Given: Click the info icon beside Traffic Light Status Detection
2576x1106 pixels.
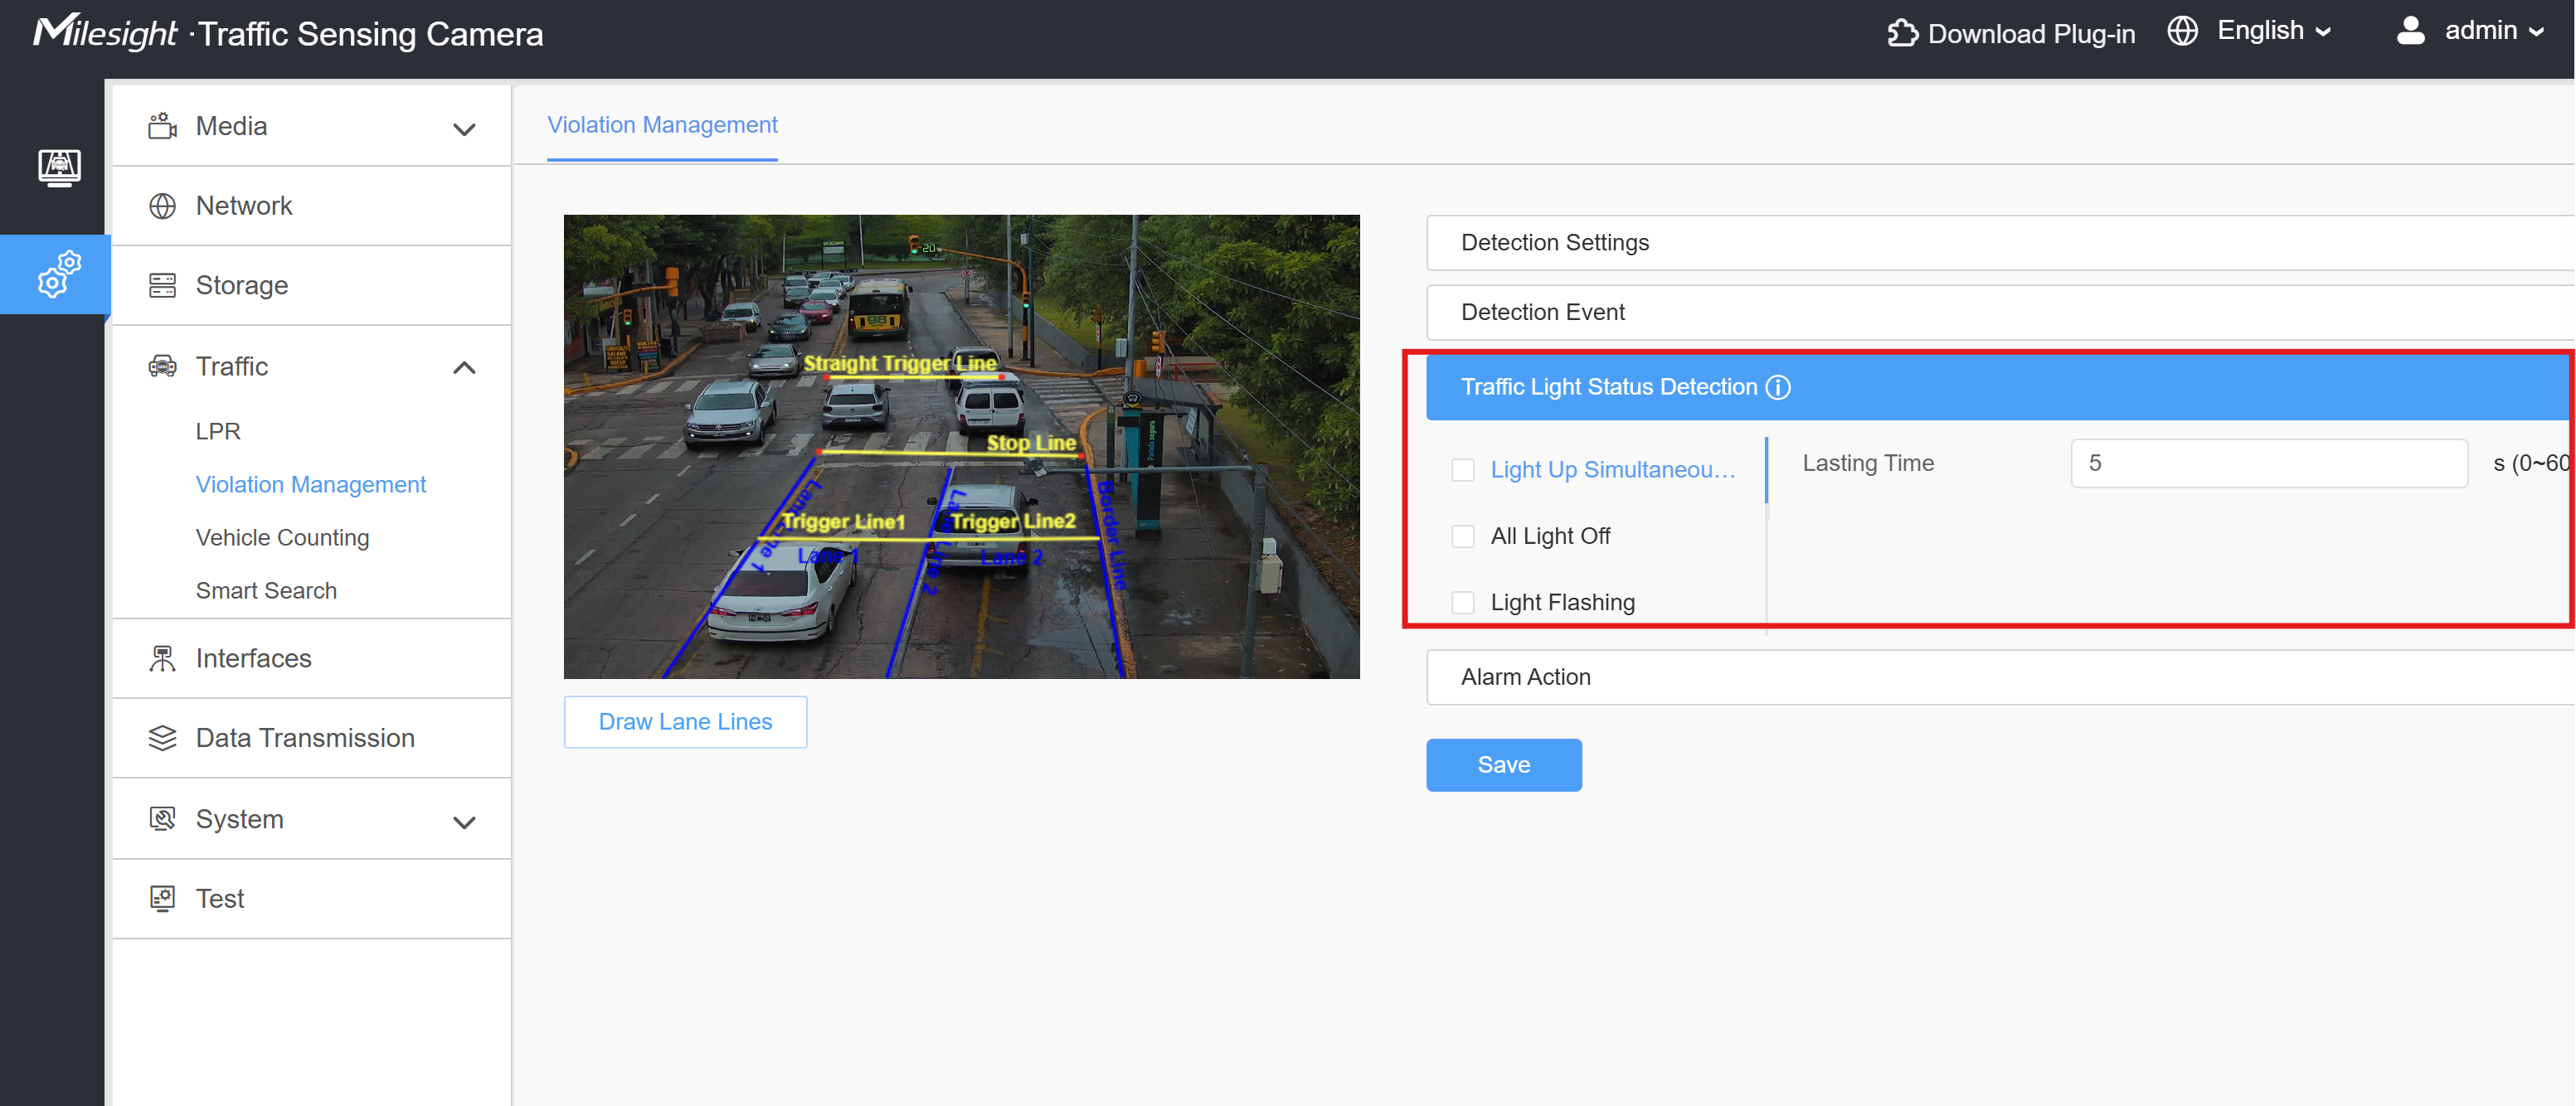Looking at the screenshot, I should 1778,387.
